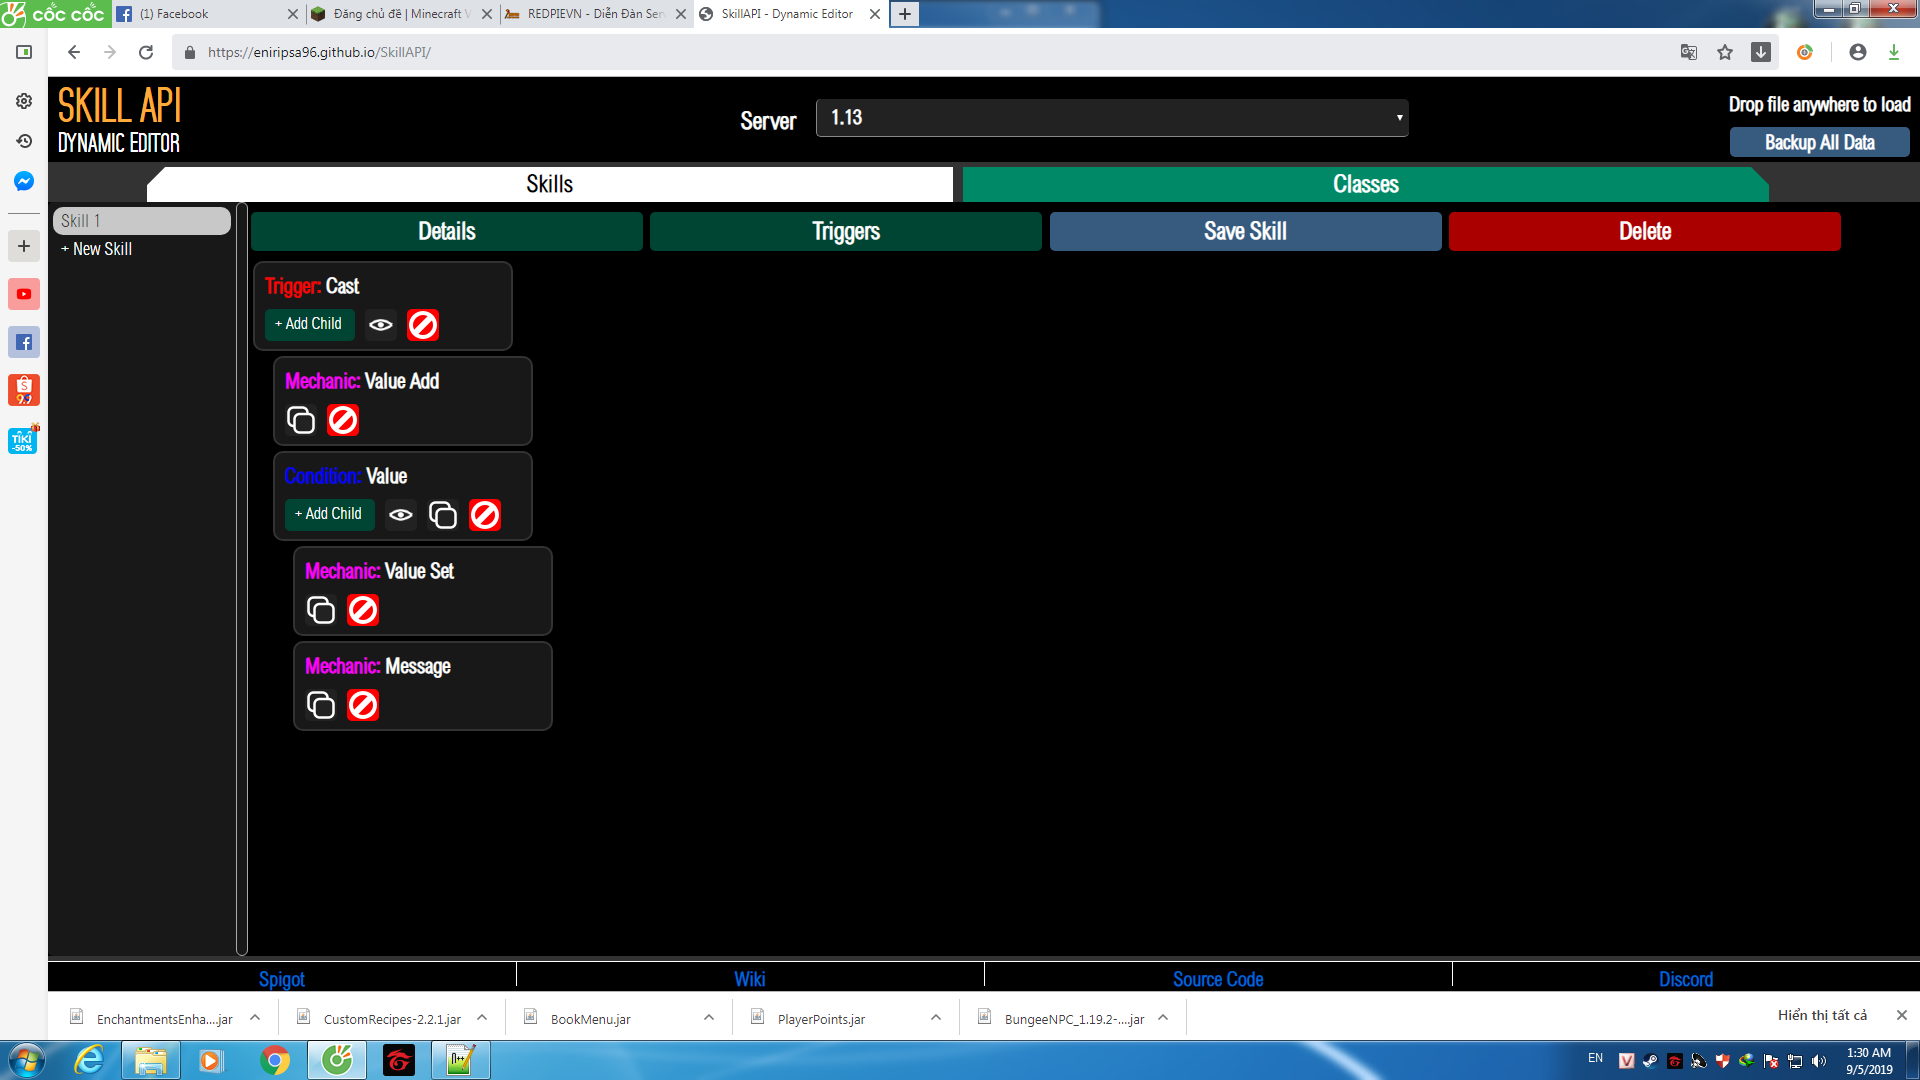Delete the Message mechanic with its remove icon
Viewport: 1920px width, 1080px height.
pos(363,705)
